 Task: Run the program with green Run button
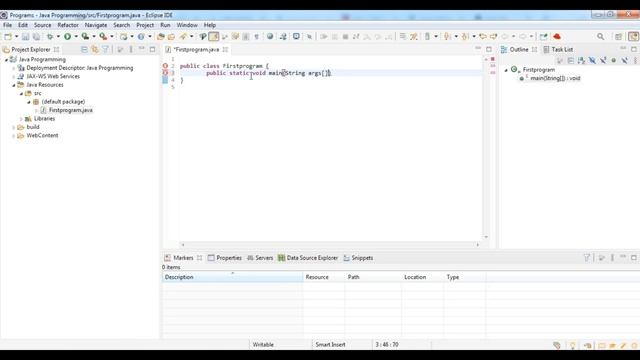click(x=67, y=37)
